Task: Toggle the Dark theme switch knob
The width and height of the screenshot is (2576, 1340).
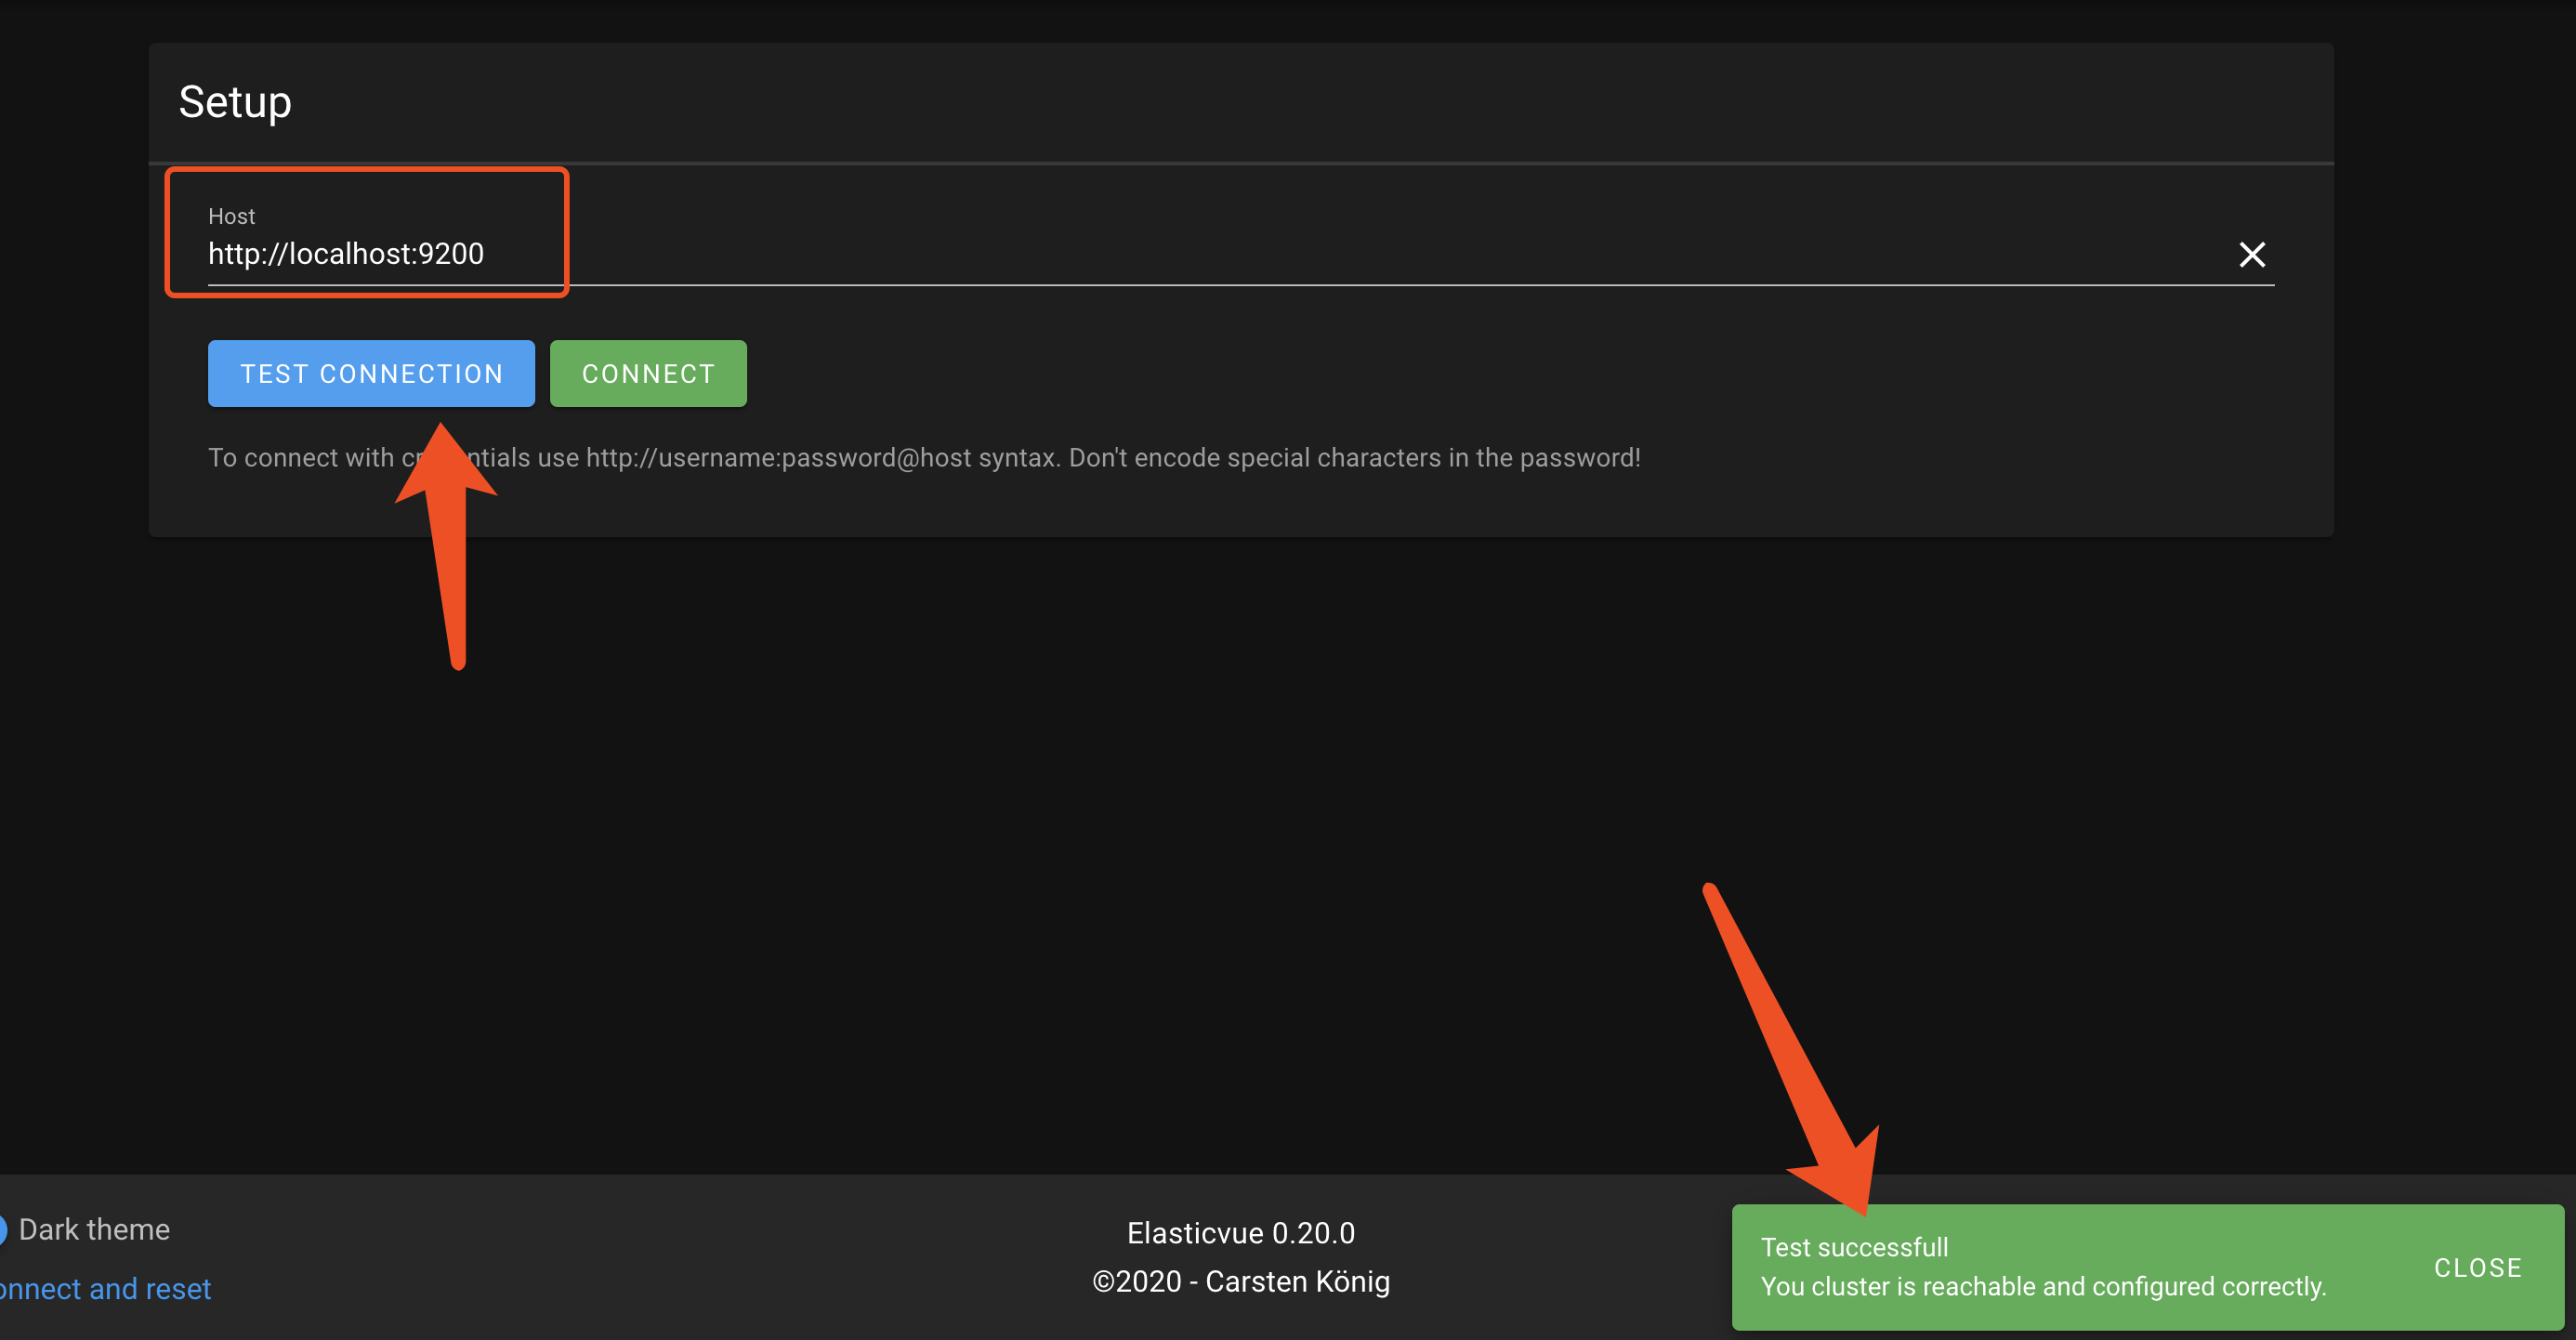Action: coord(3,1229)
